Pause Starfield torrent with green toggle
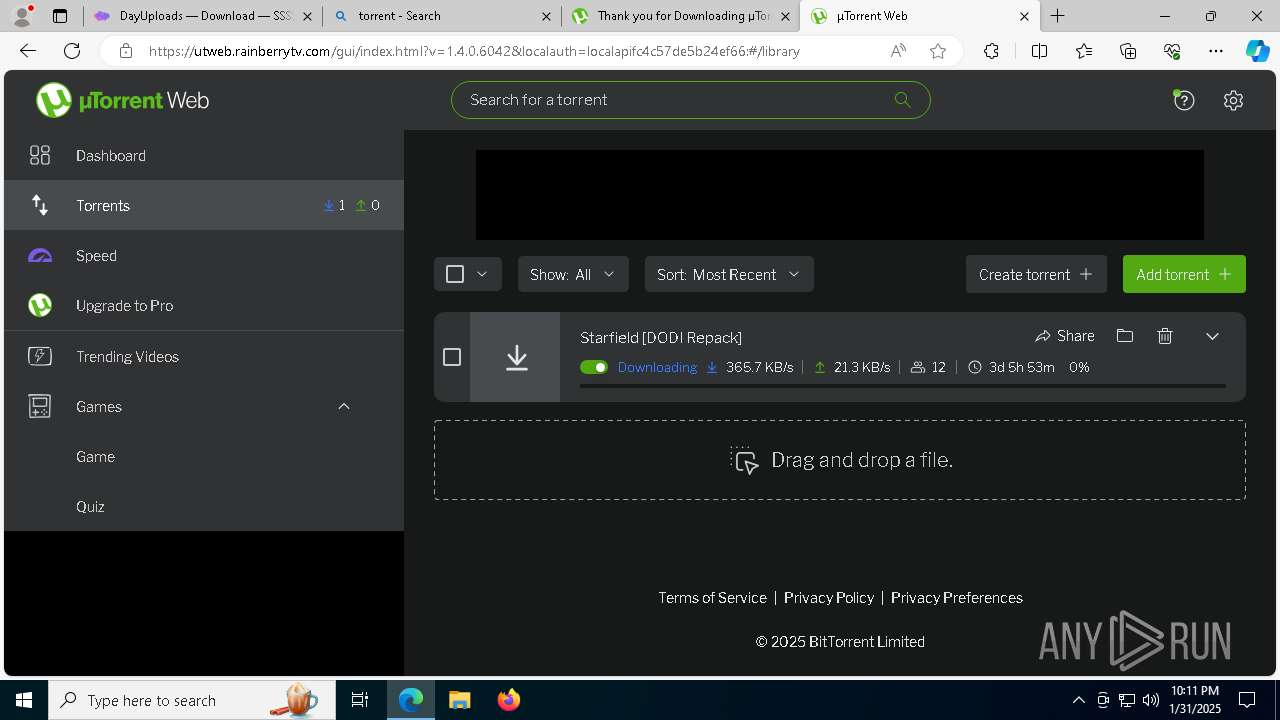 point(594,367)
